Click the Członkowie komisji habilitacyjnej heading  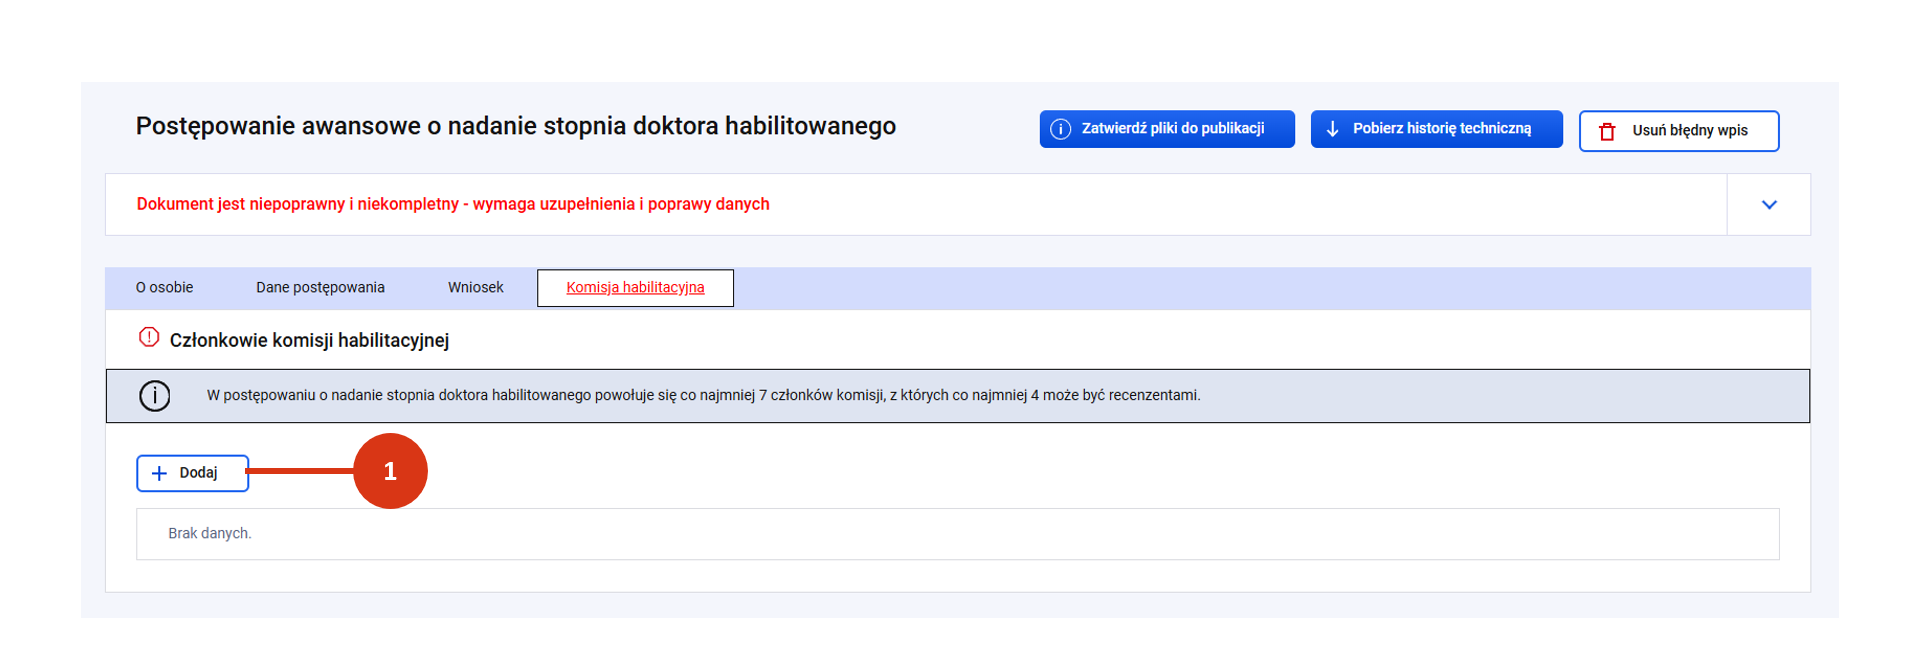tap(309, 341)
